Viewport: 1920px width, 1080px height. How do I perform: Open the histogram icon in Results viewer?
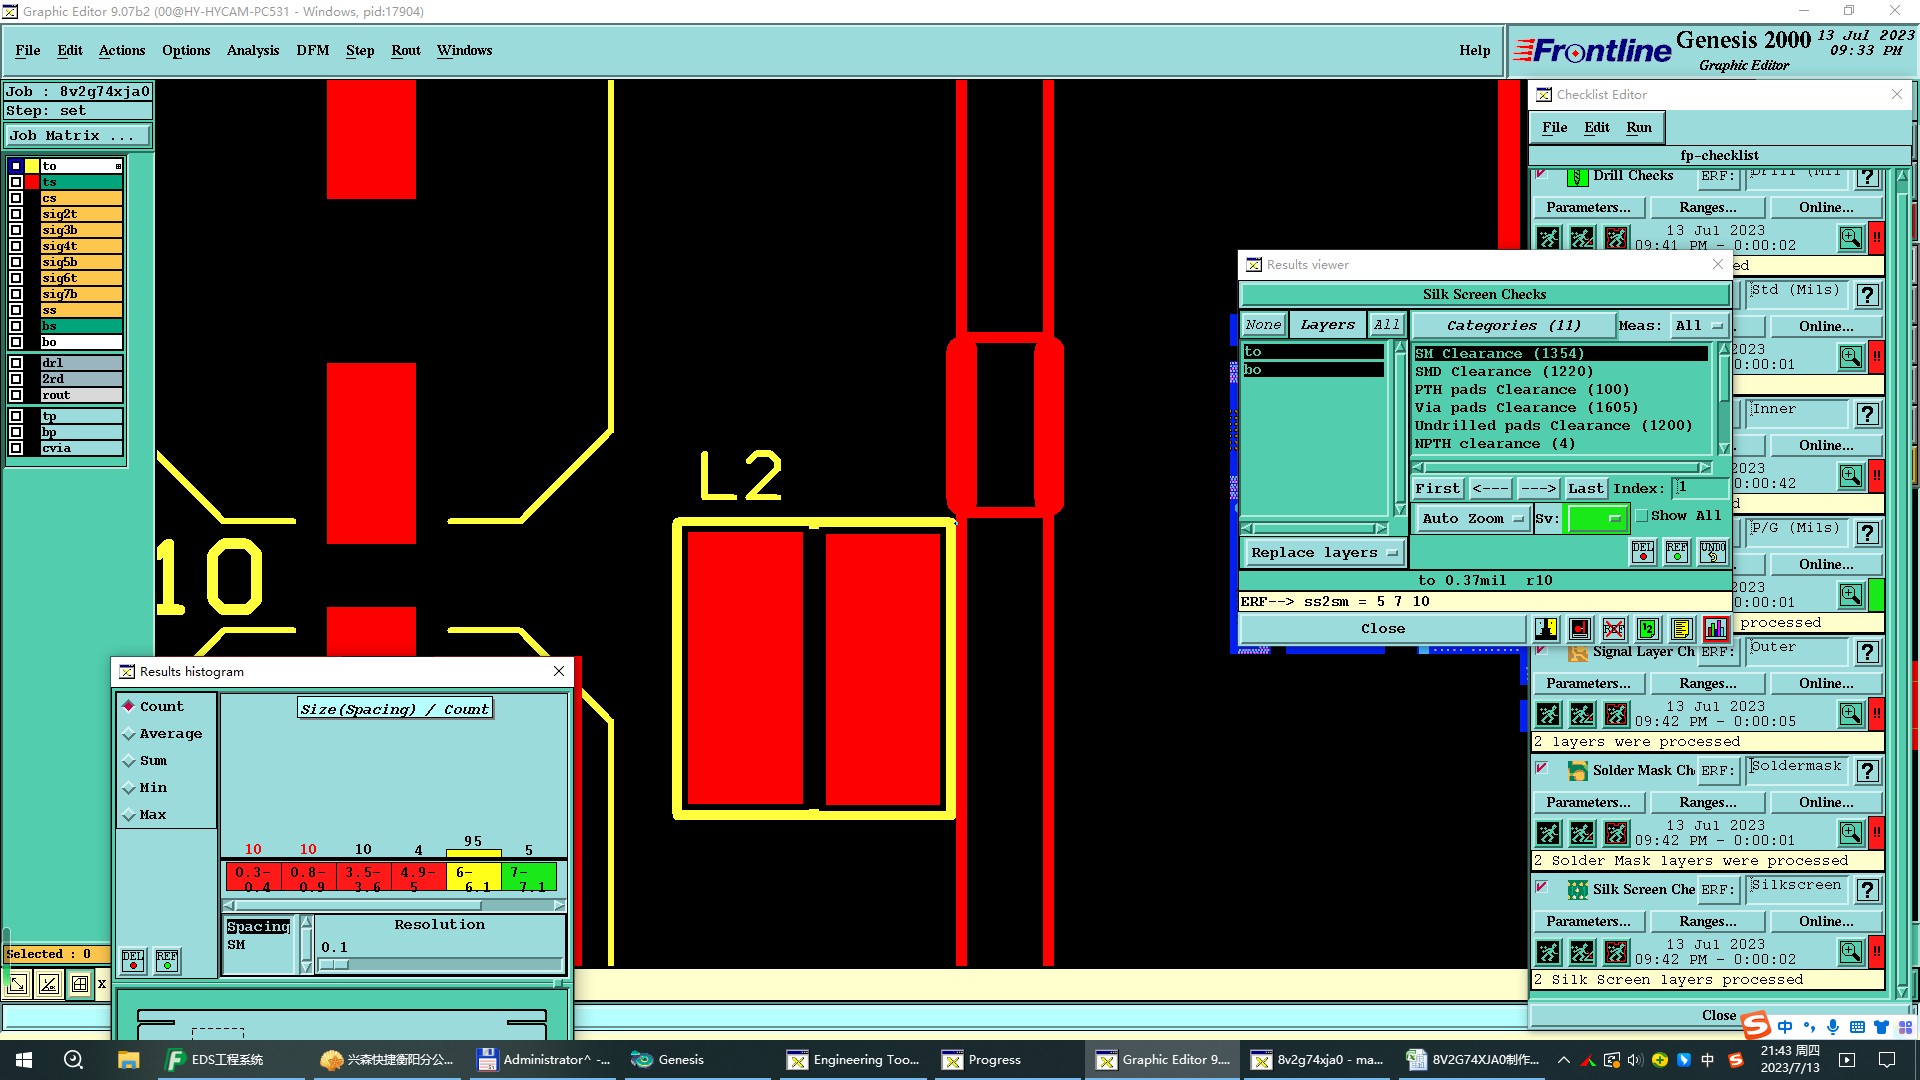[1715, 629]
